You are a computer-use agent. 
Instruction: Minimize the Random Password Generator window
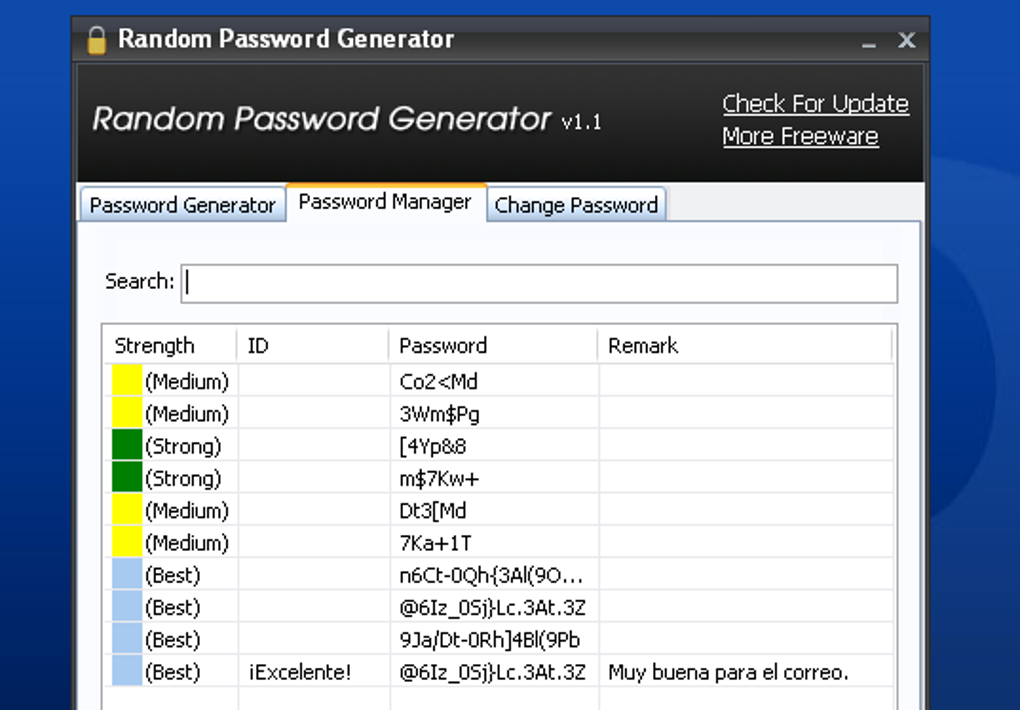868,43
